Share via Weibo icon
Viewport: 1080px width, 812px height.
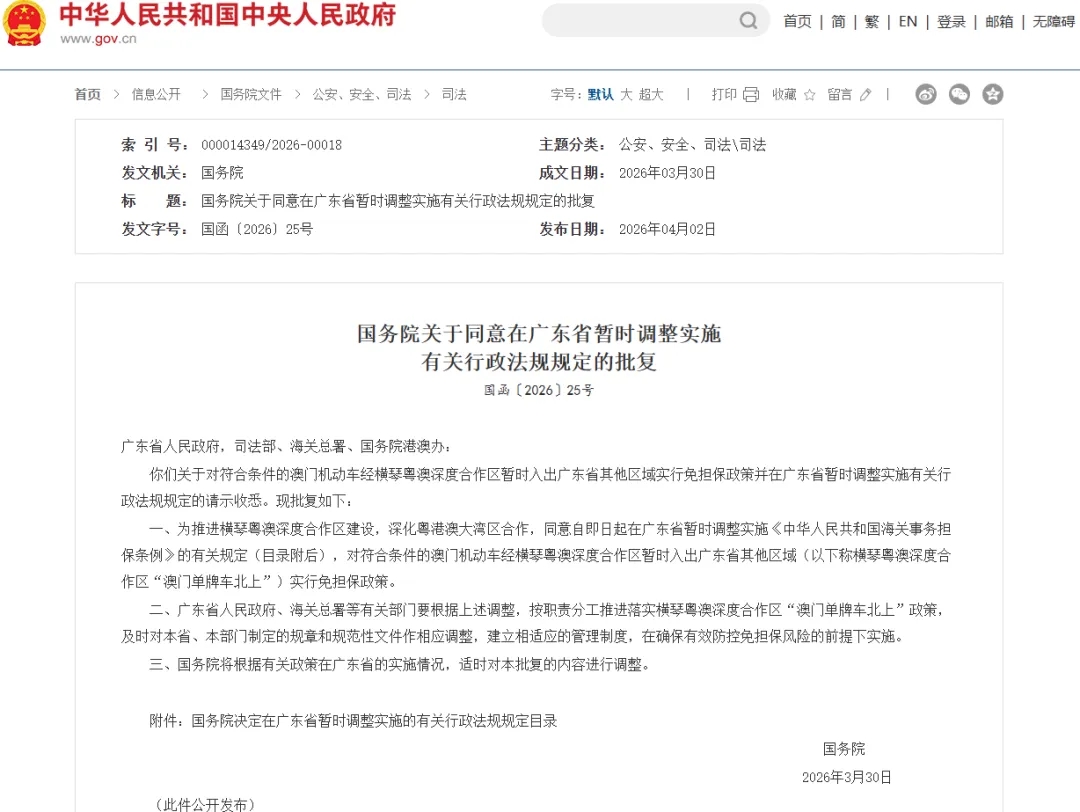(926, 94)
